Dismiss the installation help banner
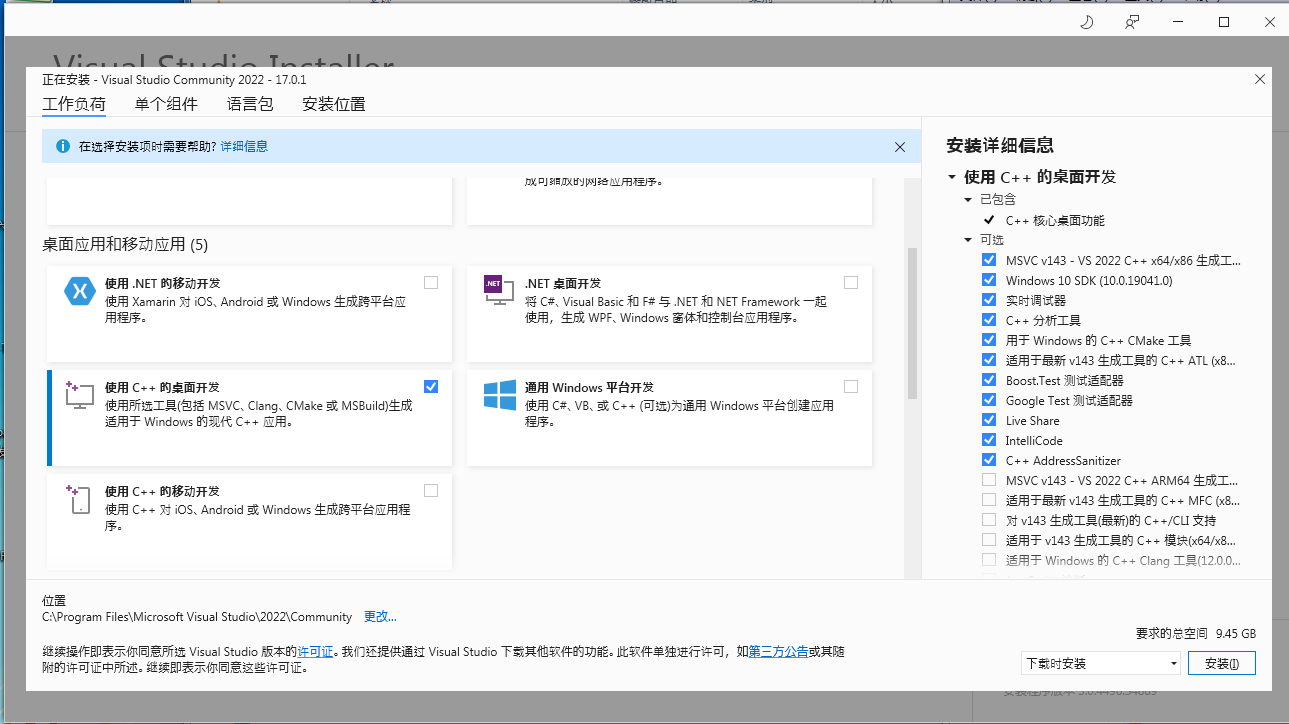This screenshot has height=724, width=1289. (899, 146)
